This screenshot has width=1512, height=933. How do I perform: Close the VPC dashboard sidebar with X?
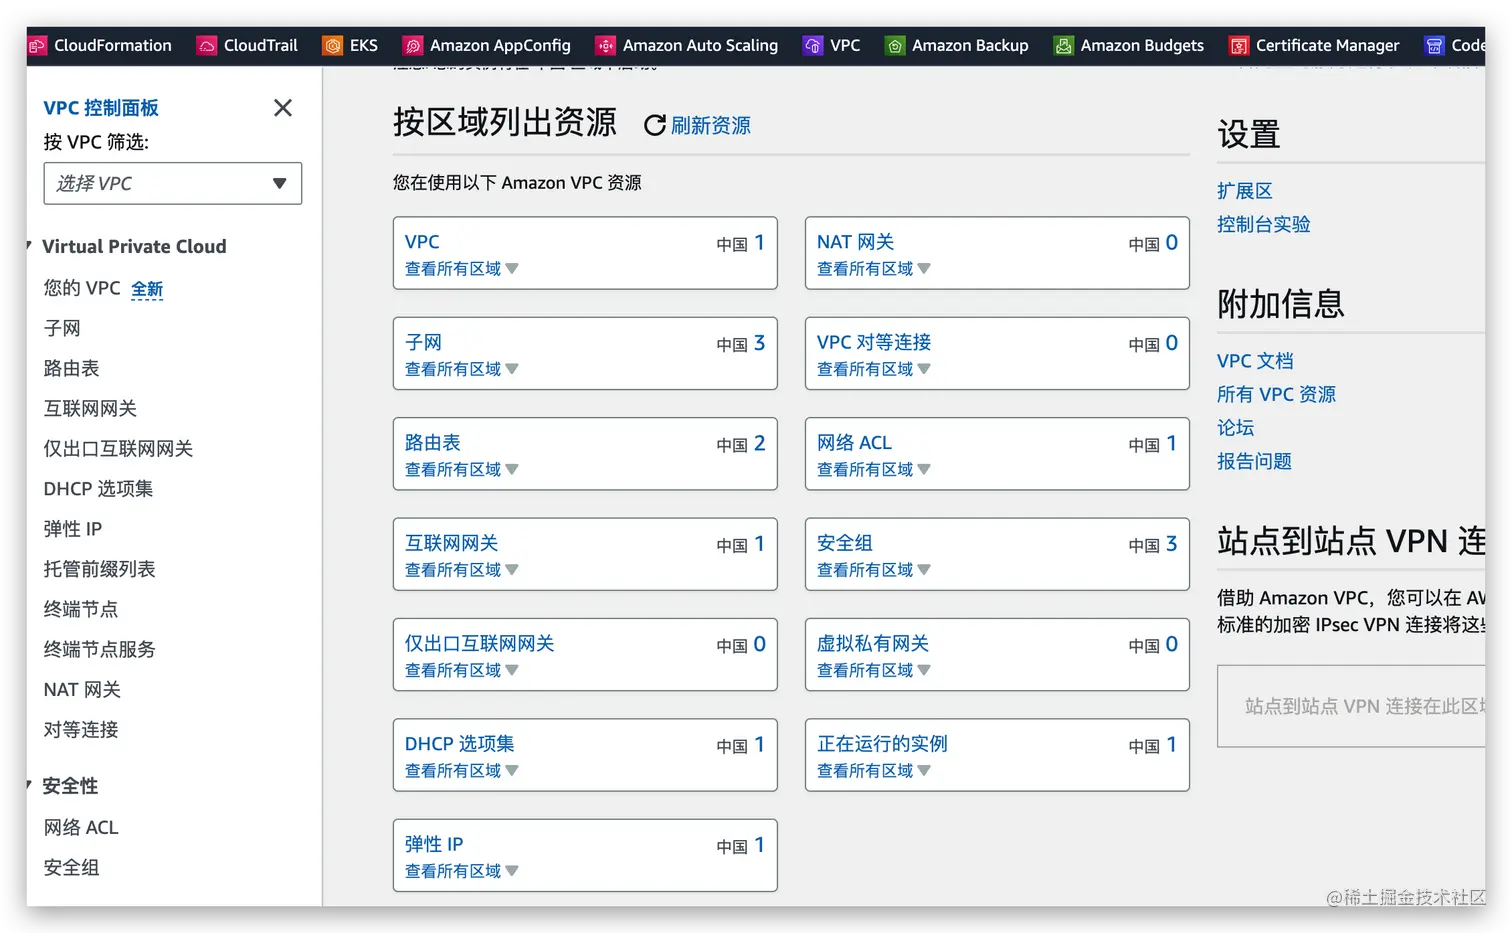(x=283, y=107)
